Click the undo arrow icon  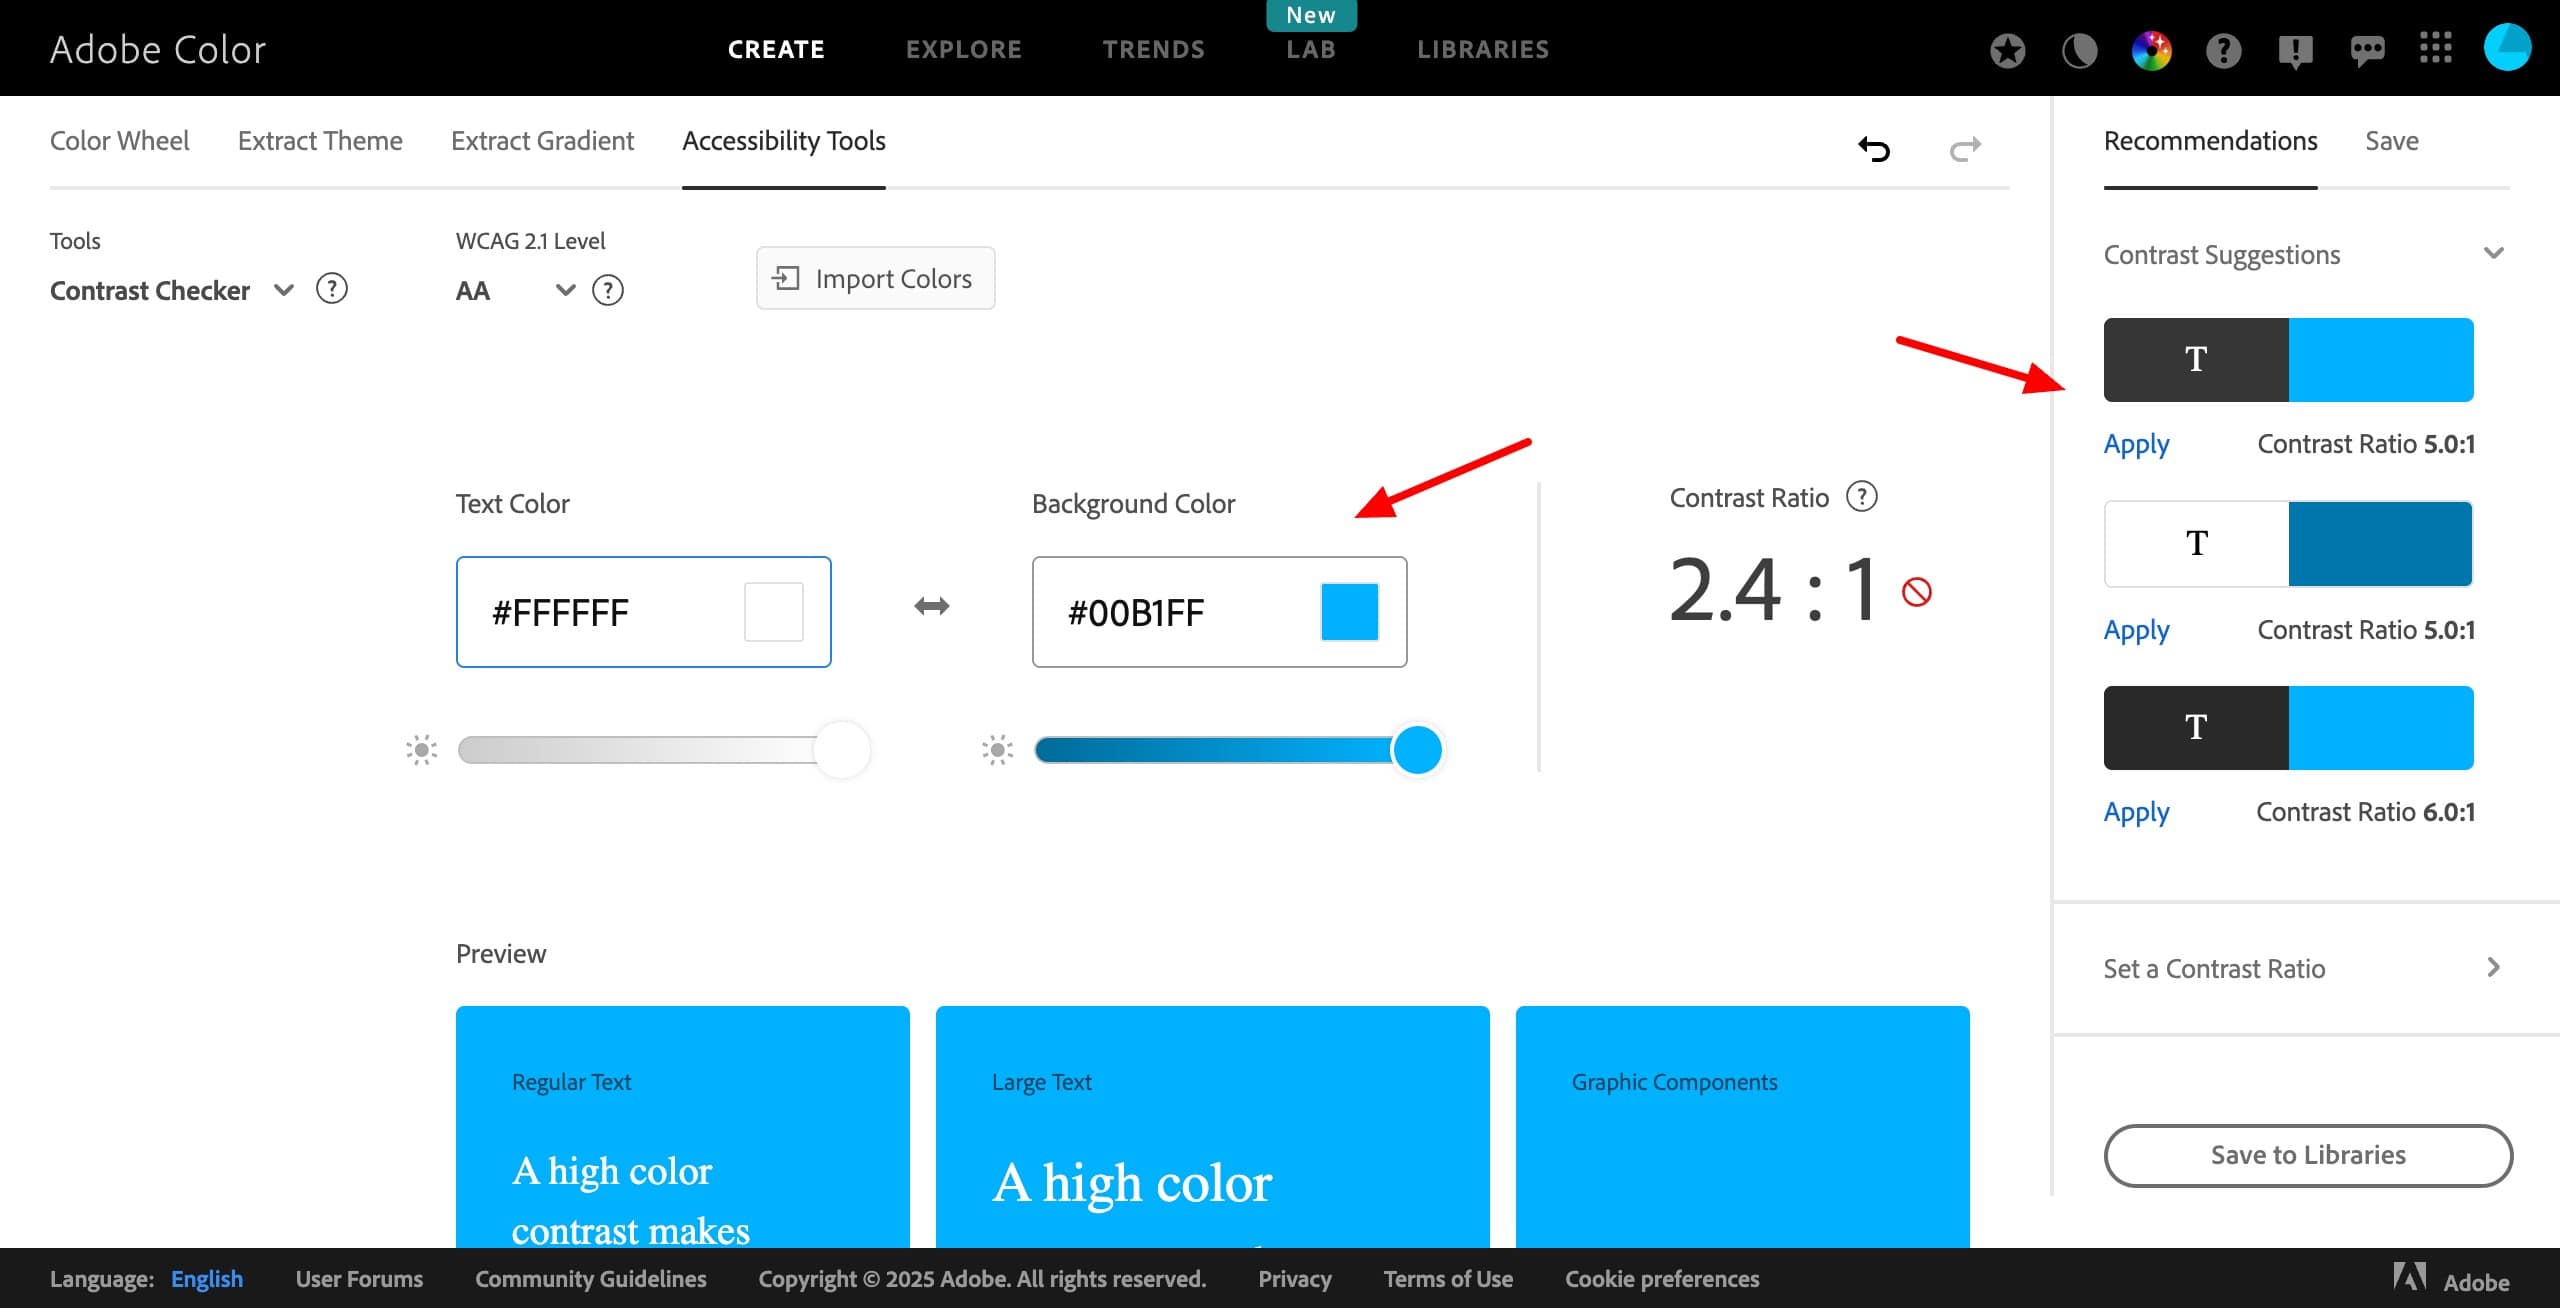click(1874, 149)
